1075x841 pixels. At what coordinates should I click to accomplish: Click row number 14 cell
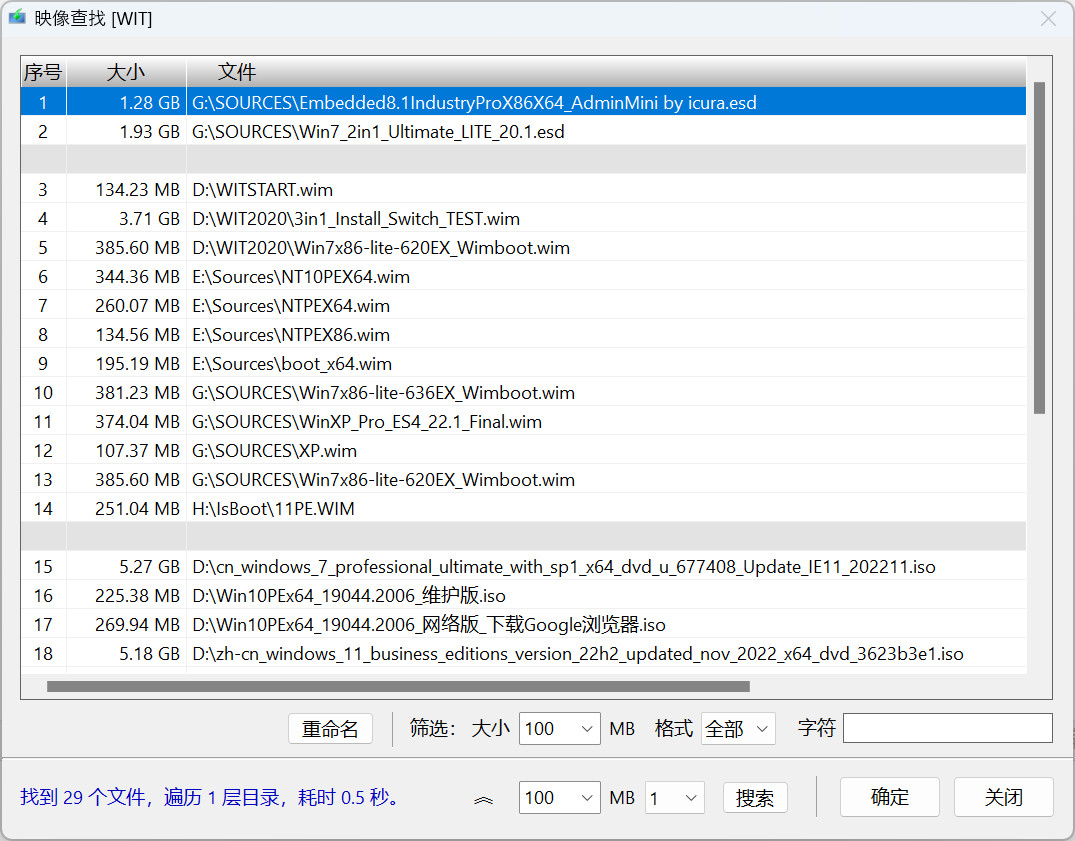tap(43, 509)
